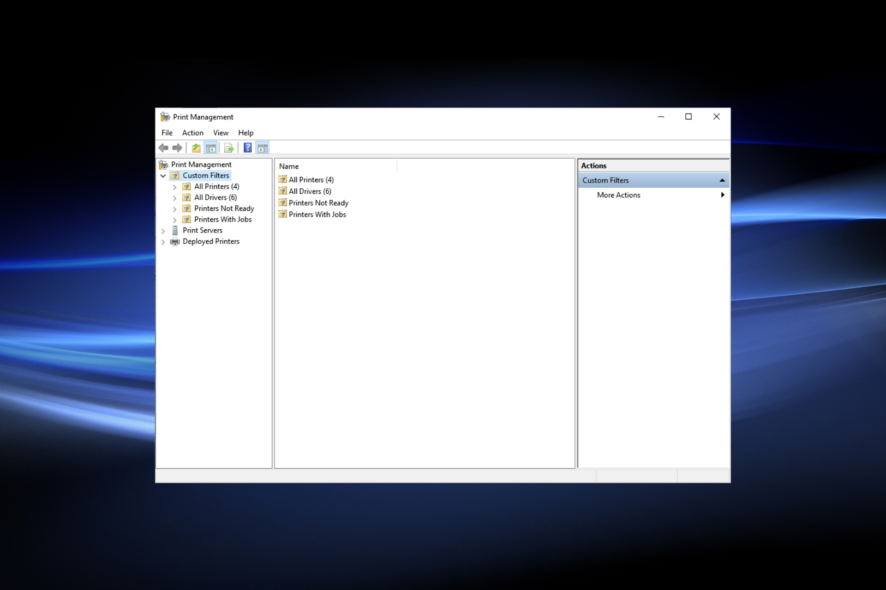Click the Name column header
Image resolution: width=886 pixels, height=590 pixels.
(x=287, y=166)
